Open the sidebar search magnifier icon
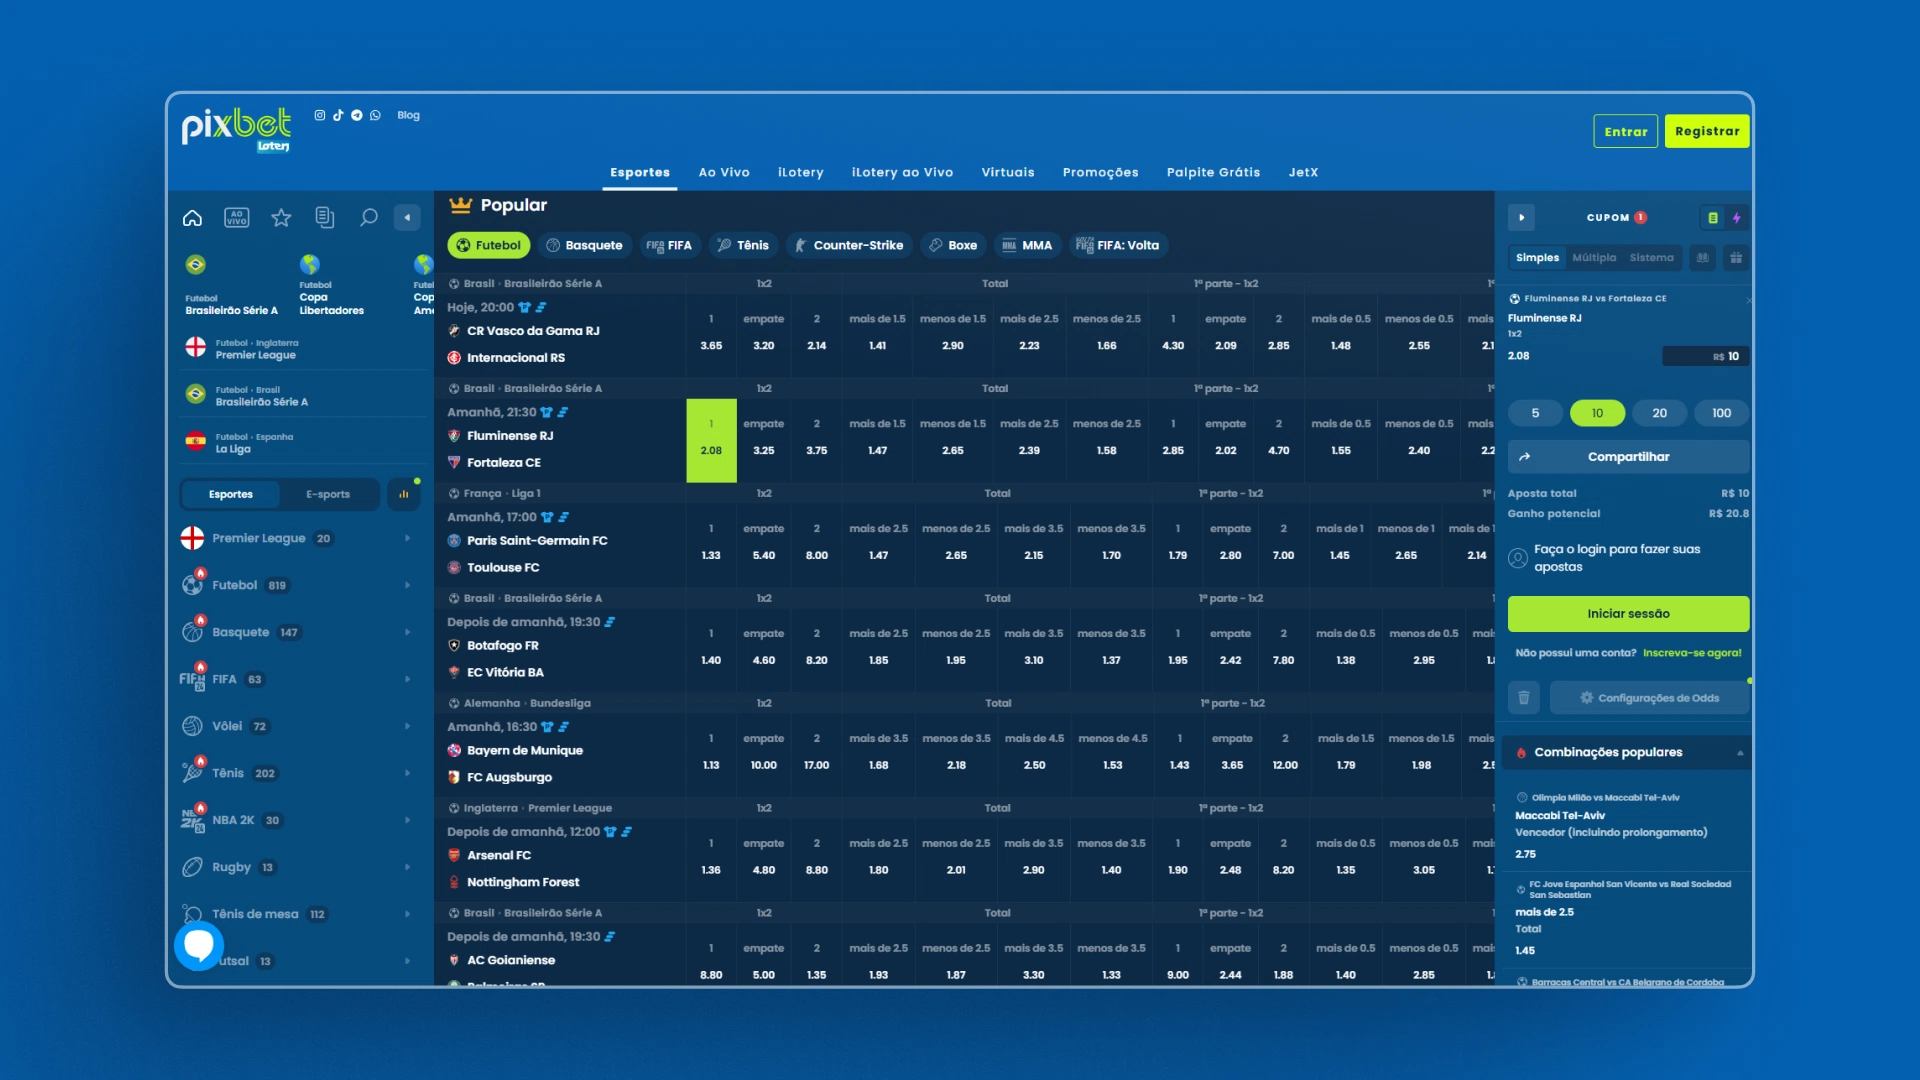Image resolution: width=1920 pixels, height=1080 pixels. tap(369, 217)
